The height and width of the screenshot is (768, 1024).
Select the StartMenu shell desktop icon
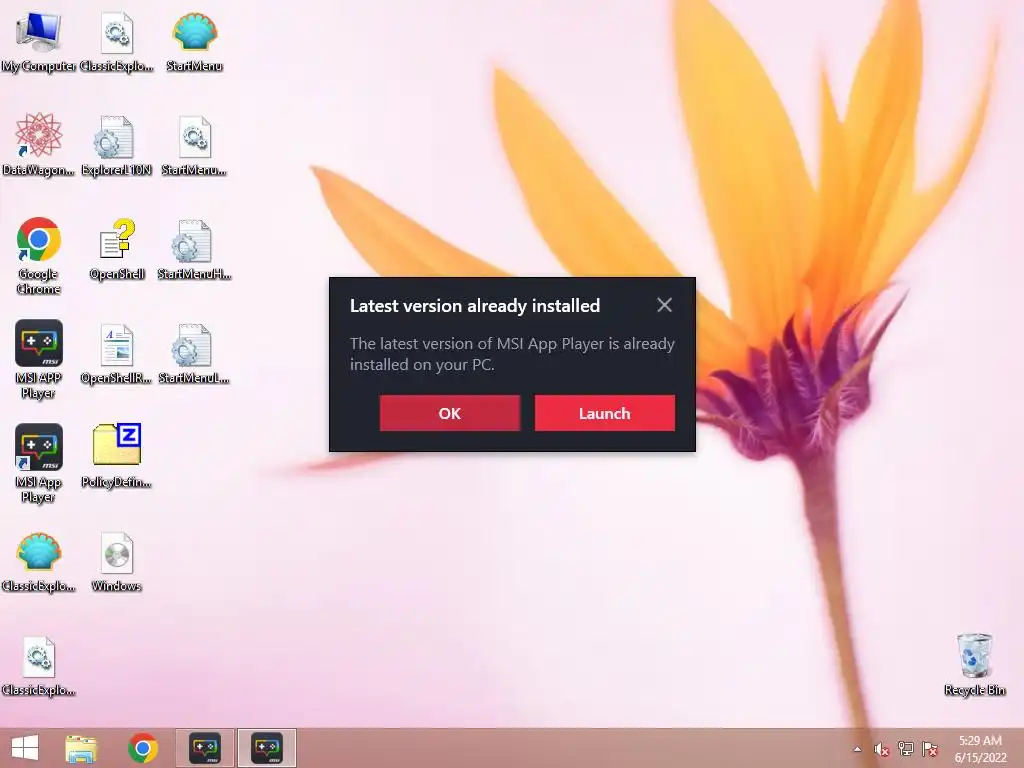[194, 40]
